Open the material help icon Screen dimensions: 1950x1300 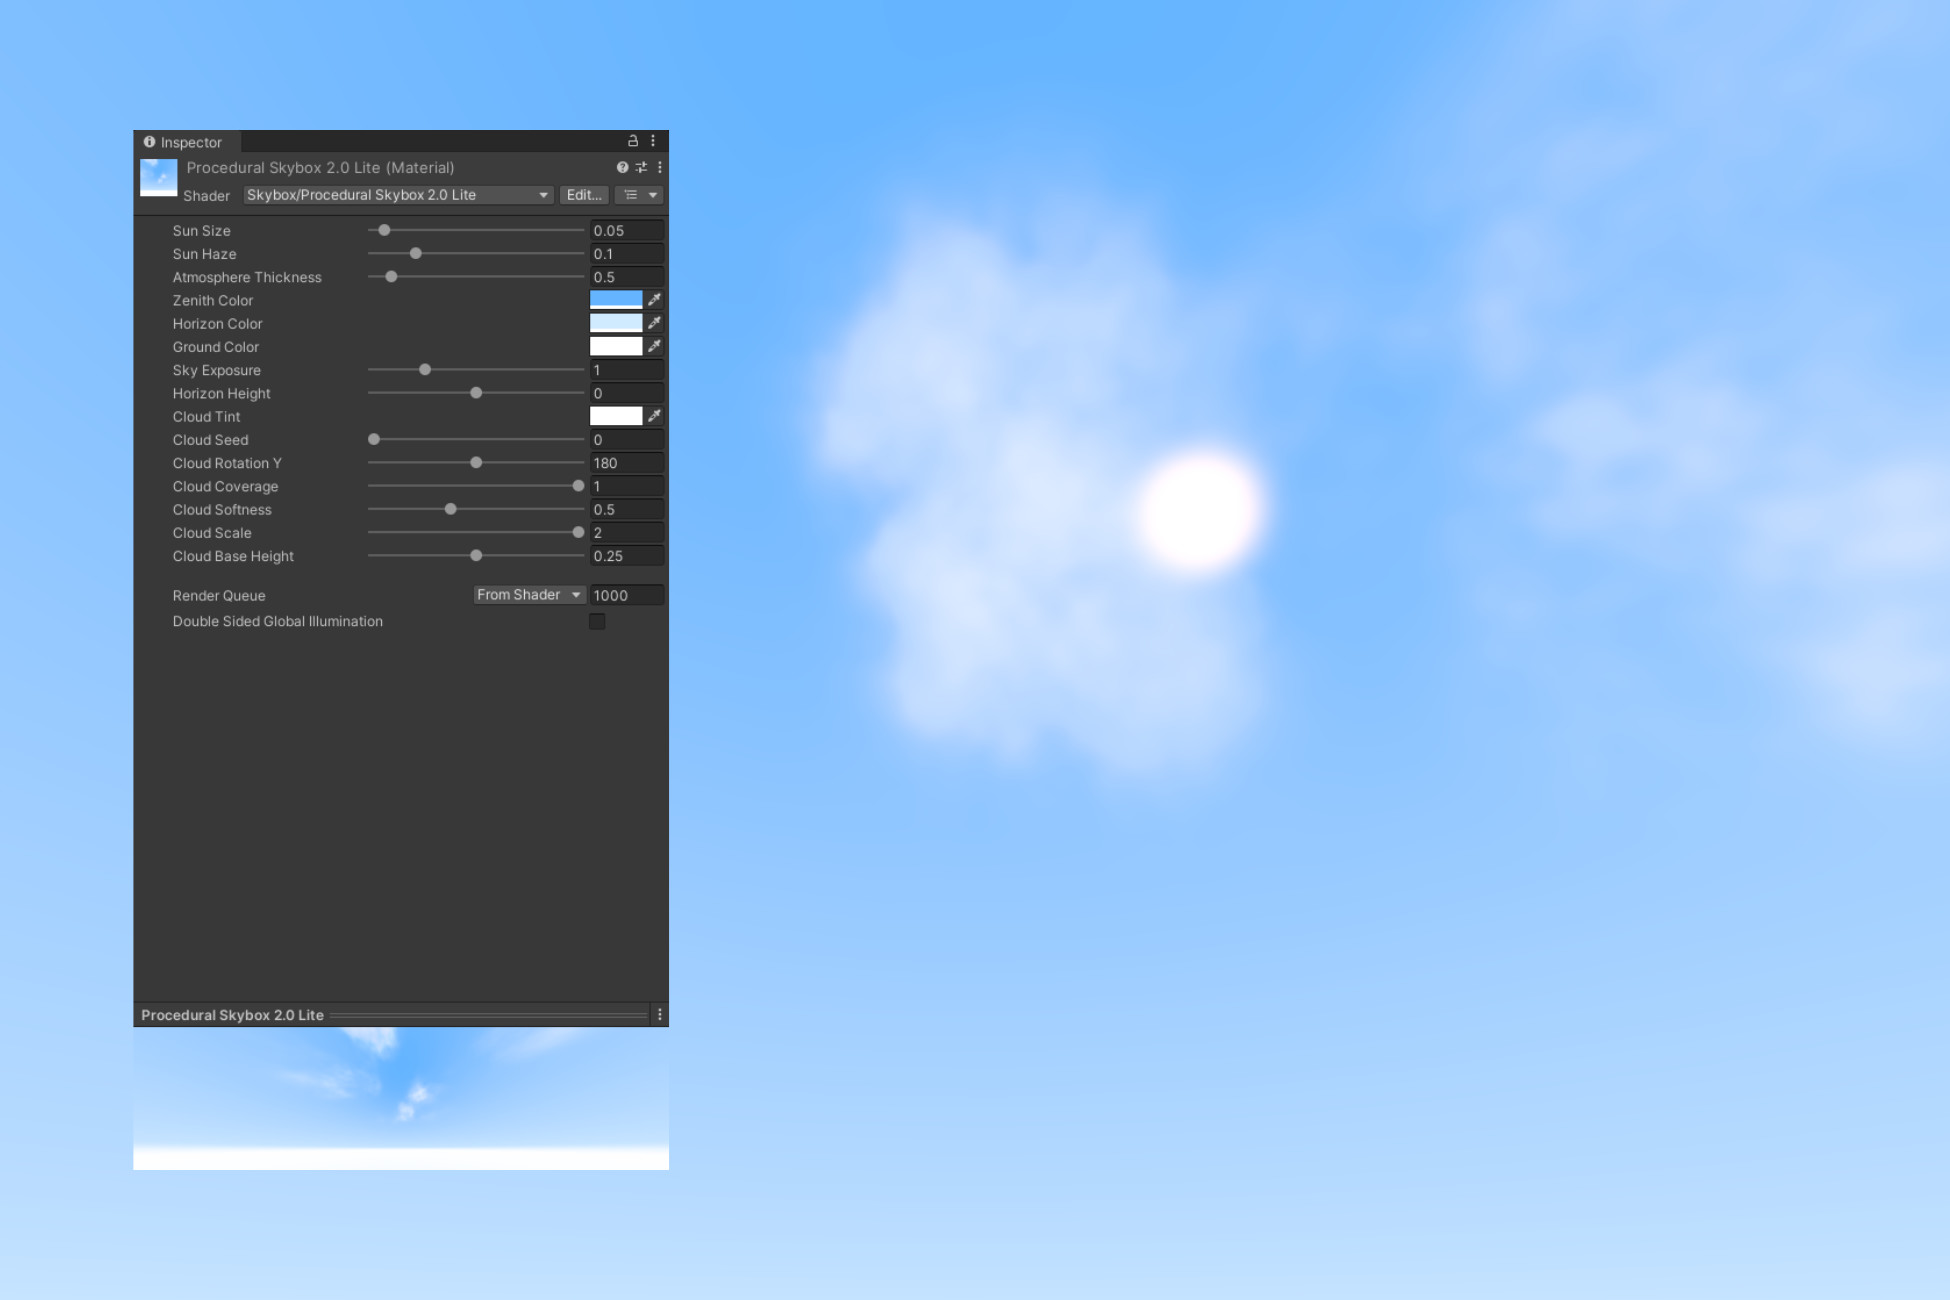623,167
